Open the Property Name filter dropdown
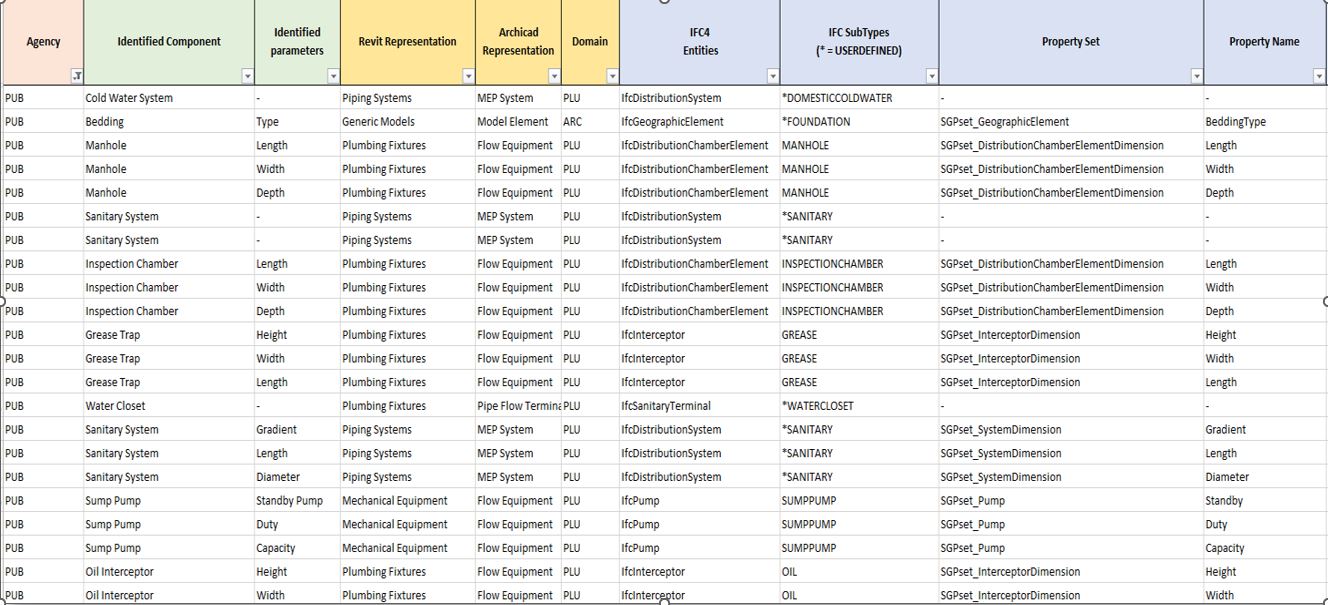 [x=1318, y=76]
